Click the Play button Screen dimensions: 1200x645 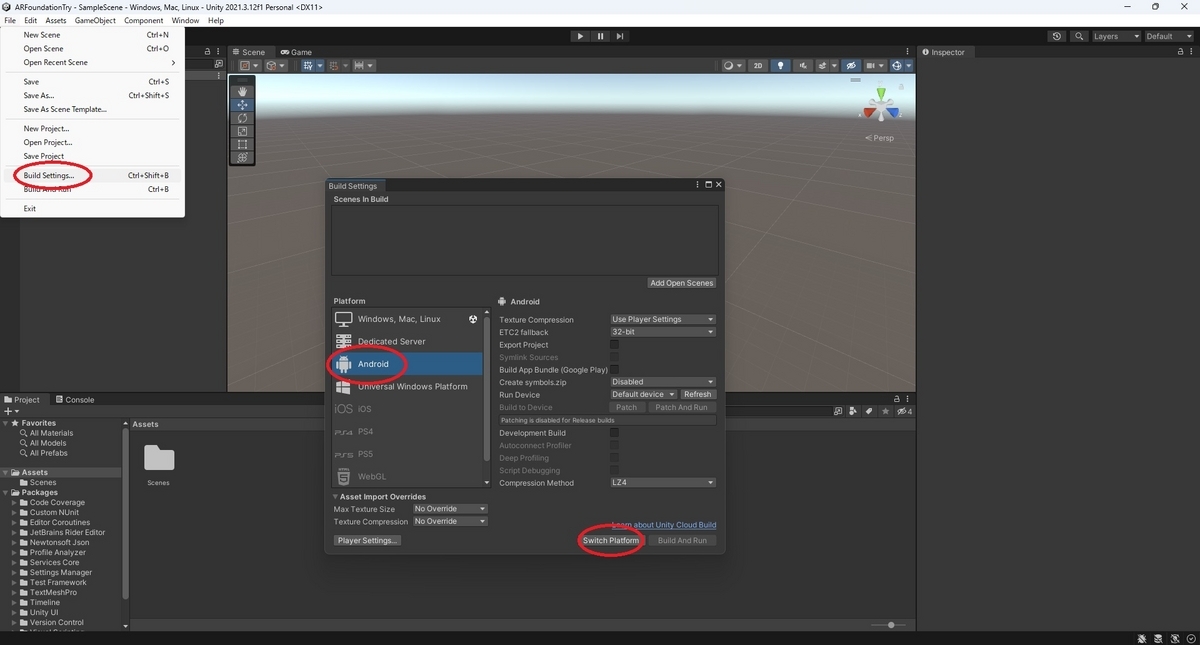point(580,36)
